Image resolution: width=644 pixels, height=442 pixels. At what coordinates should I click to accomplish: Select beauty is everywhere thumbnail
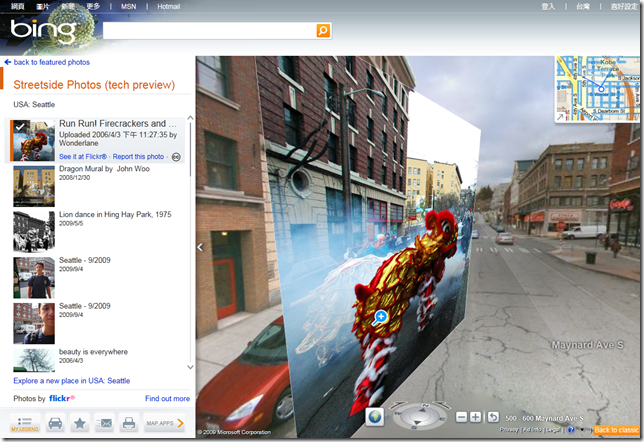pyautogui.click(x=34, y=360)
